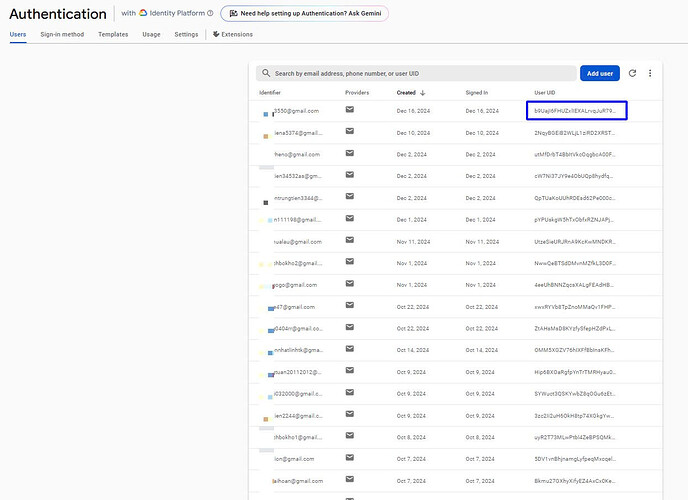Viewport: 688px width, 500px height.
Task: Toggle sort arrow next to Created column
Action: (x=423, y=92)
